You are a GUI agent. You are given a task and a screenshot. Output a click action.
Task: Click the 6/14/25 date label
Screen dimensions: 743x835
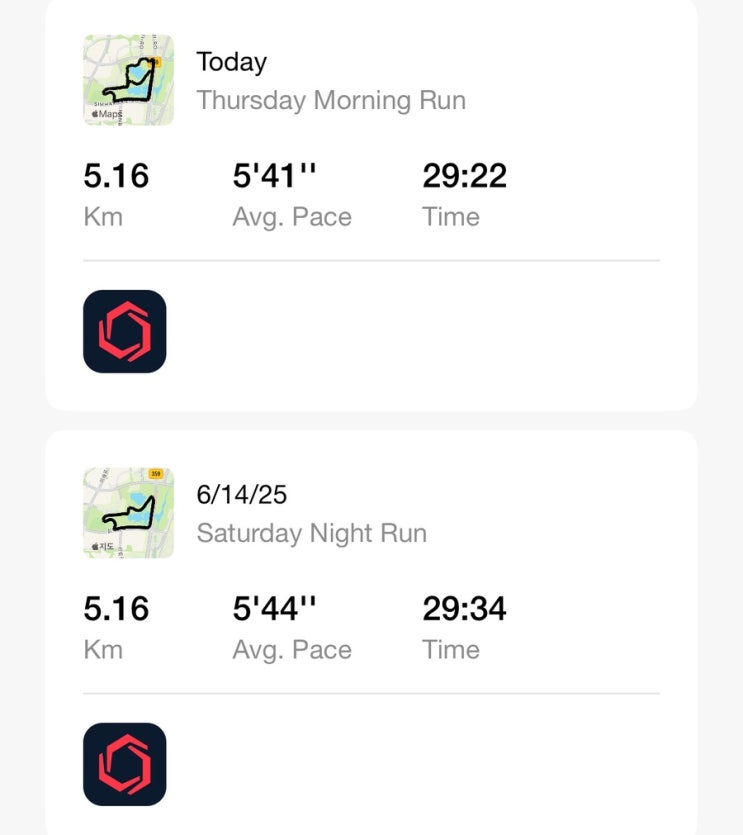pyautogui.click(x=242, y=495)
